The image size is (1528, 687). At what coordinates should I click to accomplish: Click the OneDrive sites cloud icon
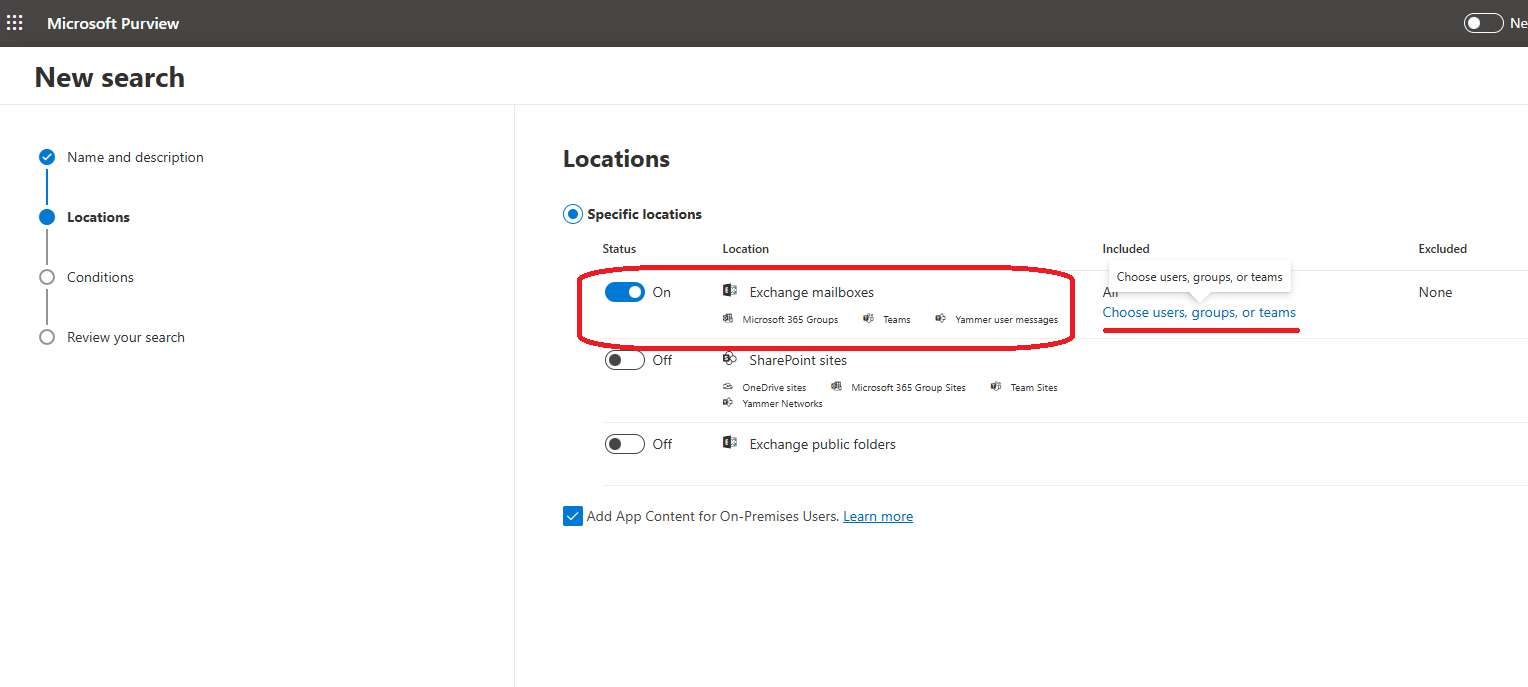[x=728, y=387]
